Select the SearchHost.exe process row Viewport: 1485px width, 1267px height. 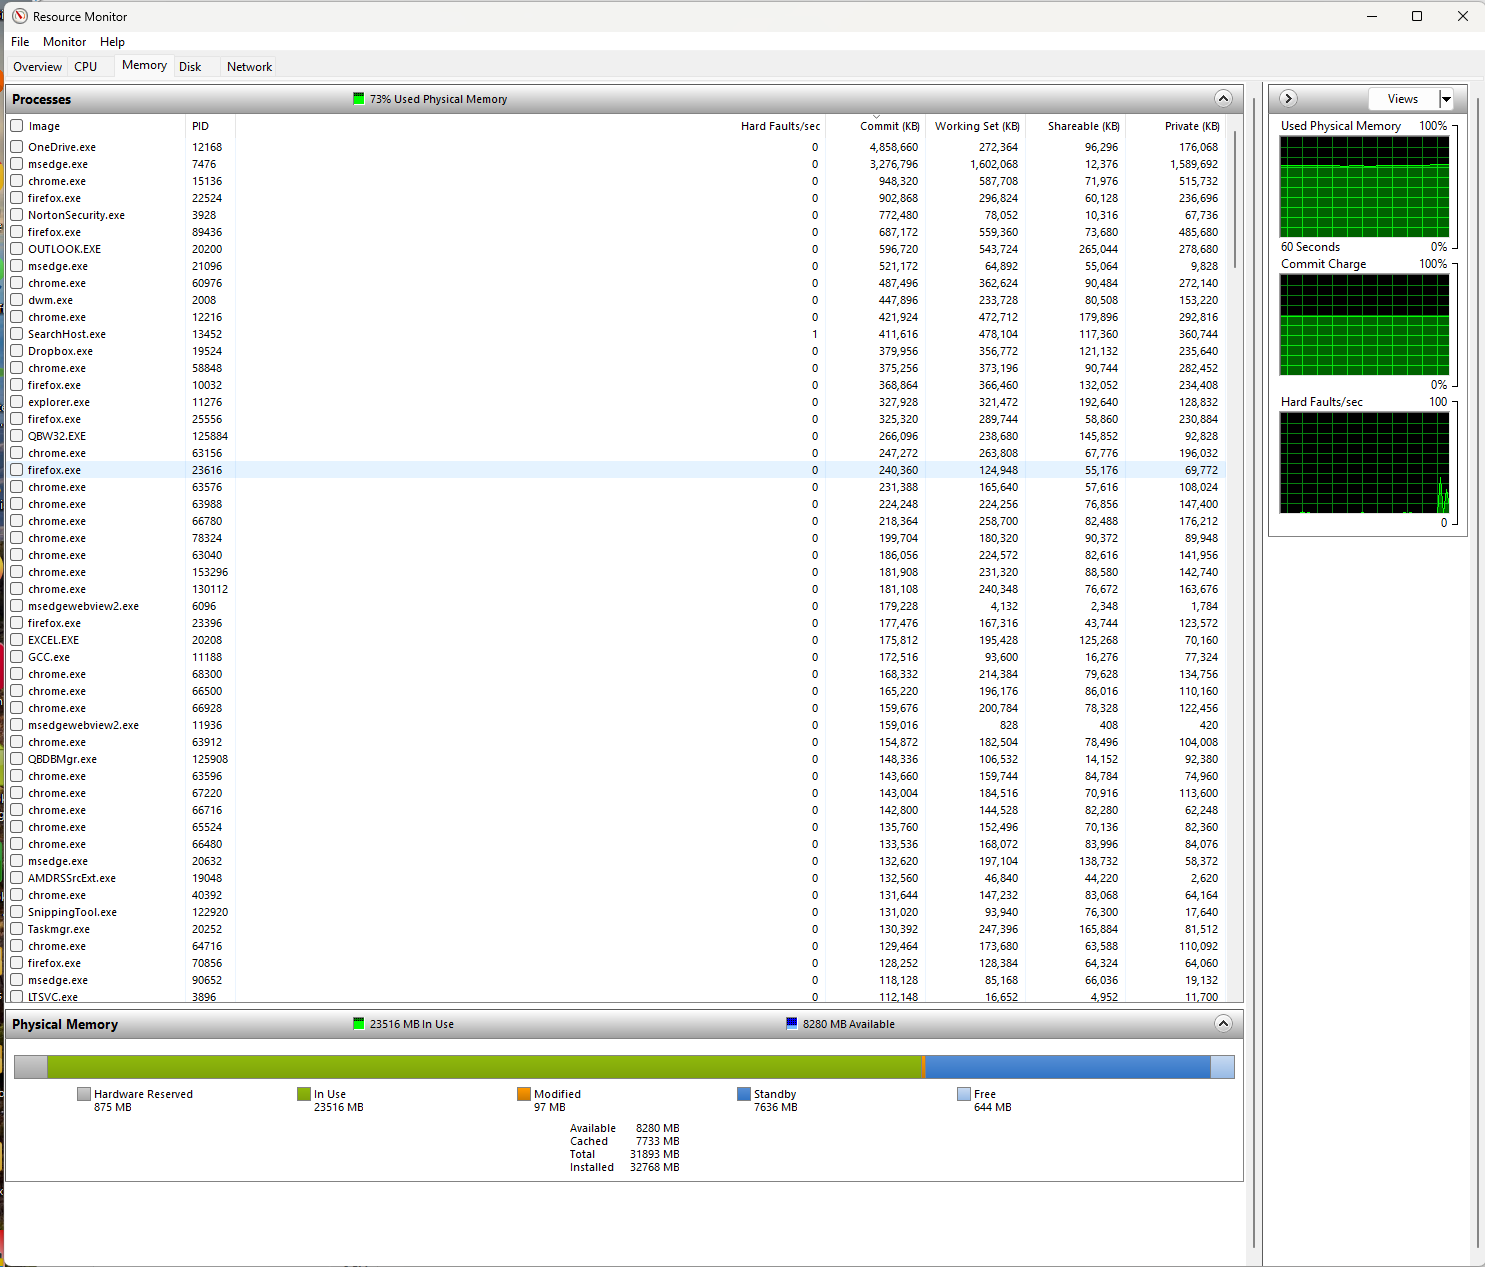coord(617,334)
